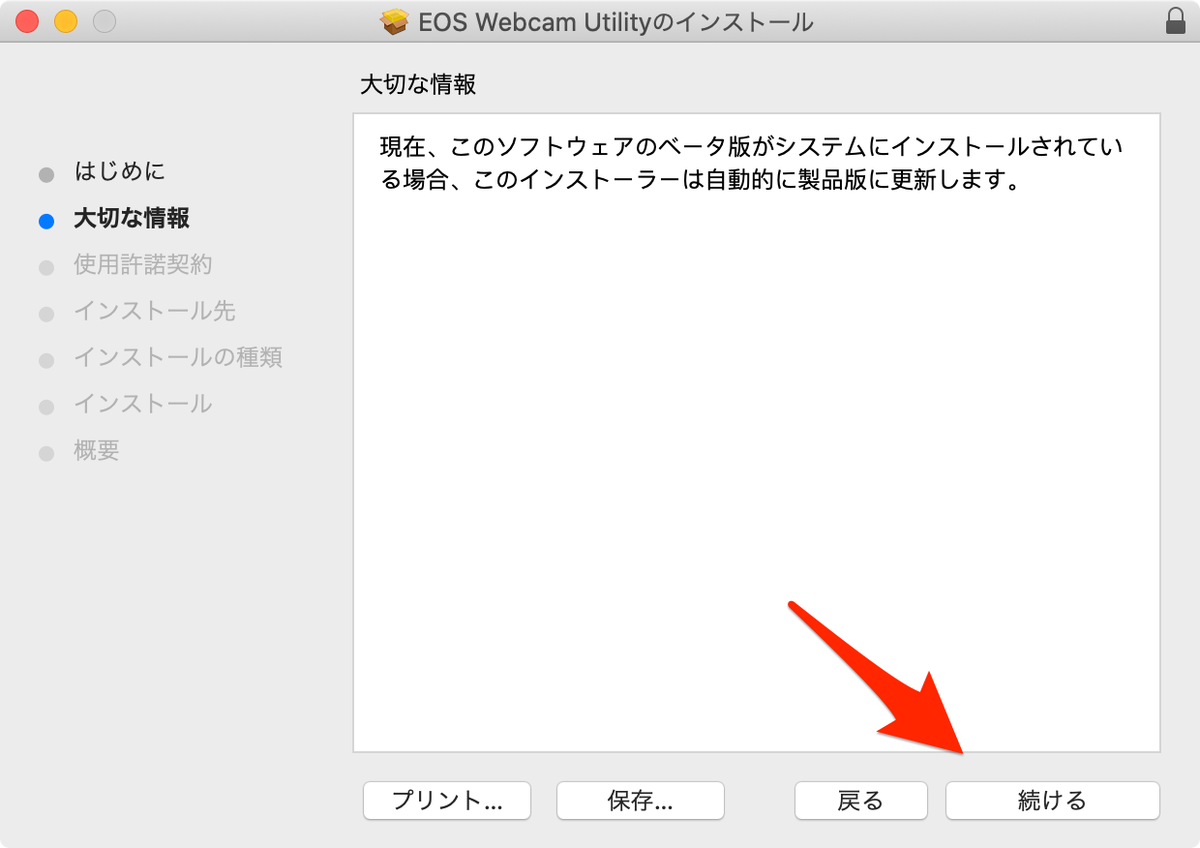Image resolution: width=1200 pixels, height=848 pixels.
Task: Click the 保存... save button
Action: tap(640, 800)
